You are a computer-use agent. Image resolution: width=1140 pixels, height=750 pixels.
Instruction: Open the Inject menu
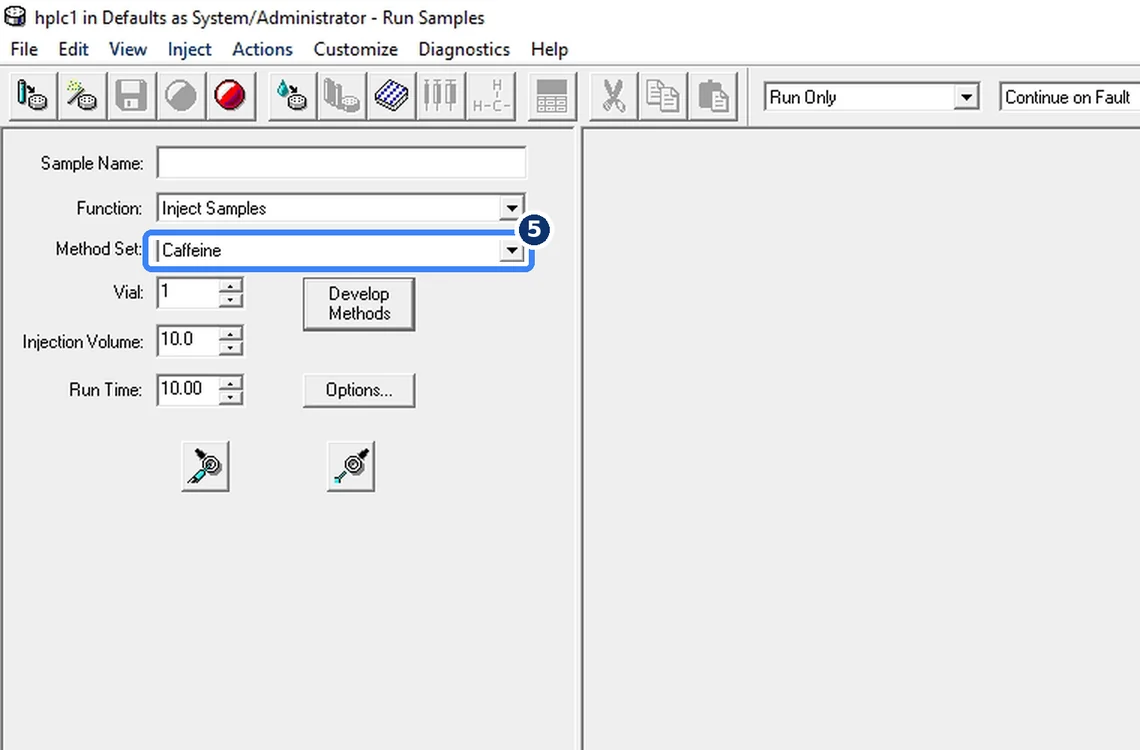(x=189, y=49)
